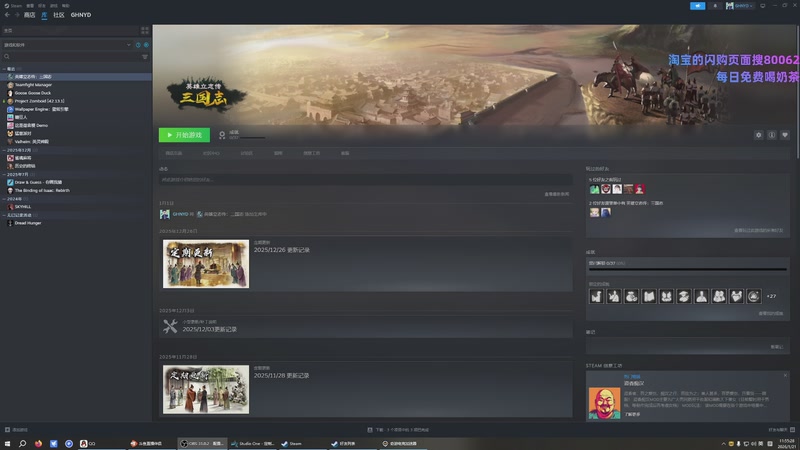
Task: Add game to favorites heart icon
Action: [x=785, y=135]
